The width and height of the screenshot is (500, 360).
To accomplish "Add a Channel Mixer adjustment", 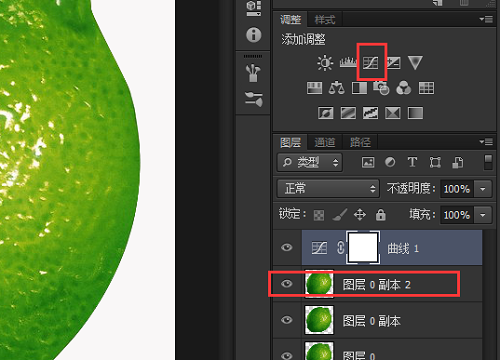I will pos(404,88).
